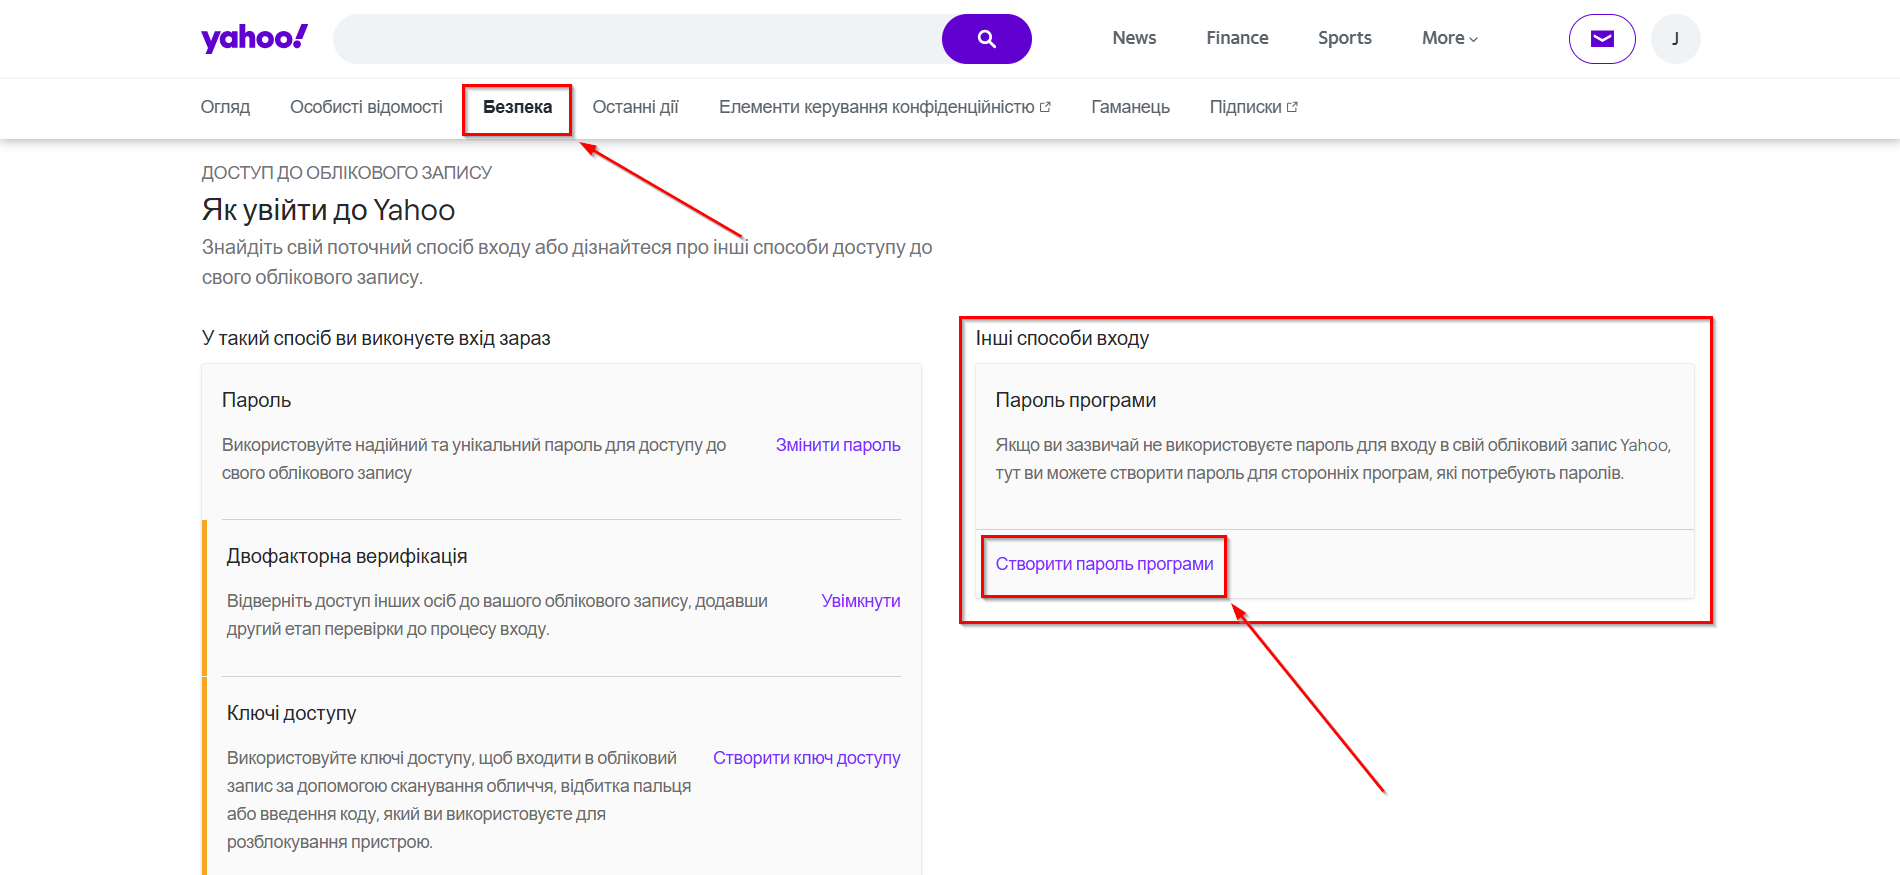Click the Двофакторна верифікація title
This screenshot has width=1900, height=875.
(x=347, y=556)
